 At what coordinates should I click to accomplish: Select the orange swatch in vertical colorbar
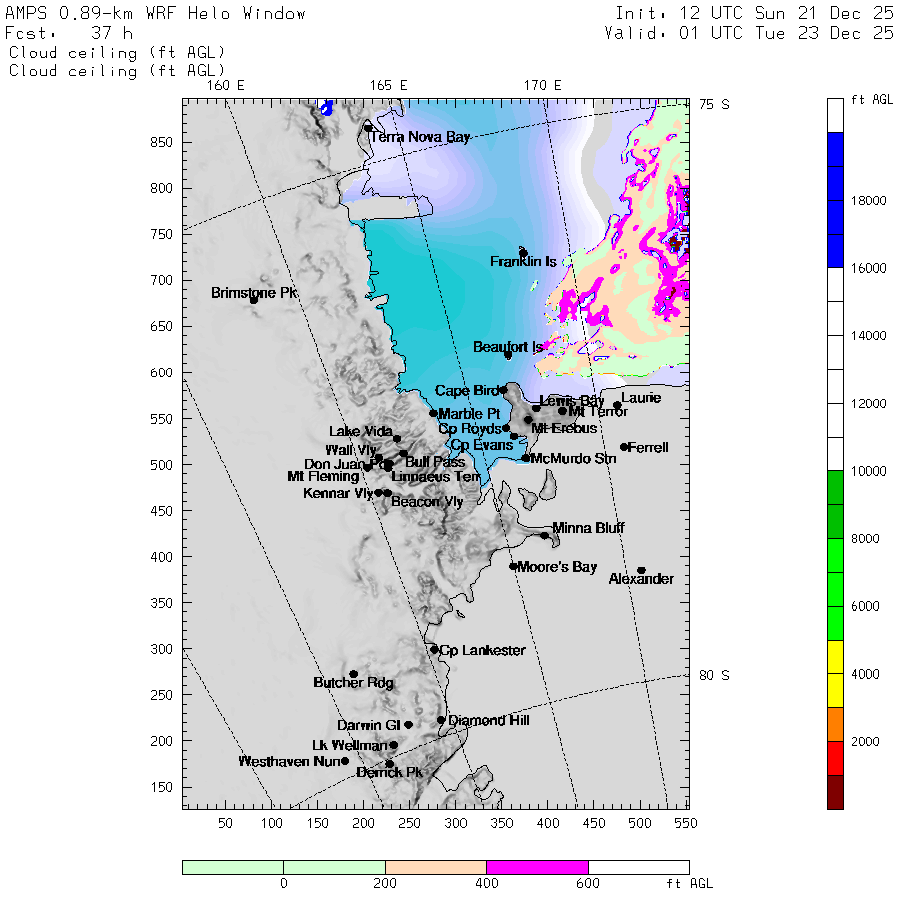pos(835,724)
